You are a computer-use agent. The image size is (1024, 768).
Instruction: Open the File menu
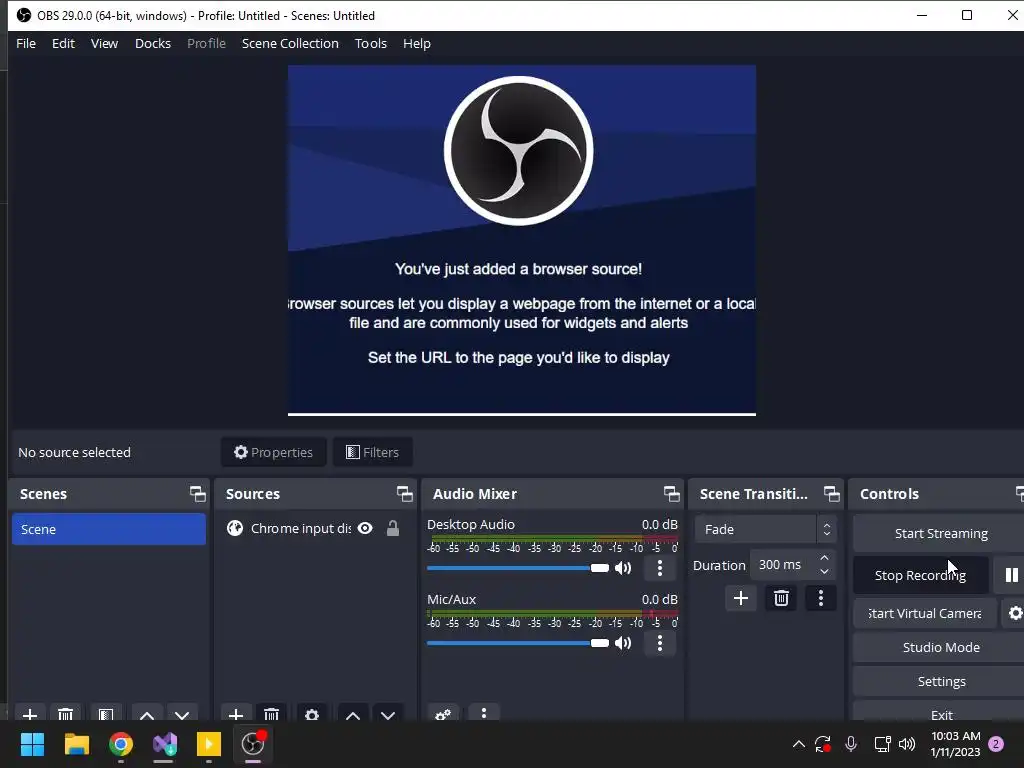[x=26, y=44]
